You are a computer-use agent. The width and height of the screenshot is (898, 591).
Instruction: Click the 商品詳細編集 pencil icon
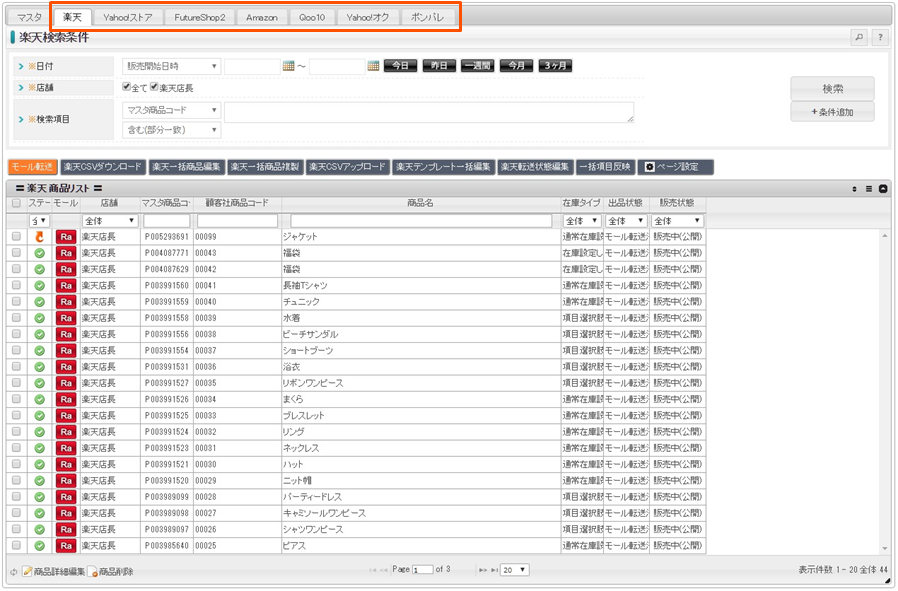point(27,571)
